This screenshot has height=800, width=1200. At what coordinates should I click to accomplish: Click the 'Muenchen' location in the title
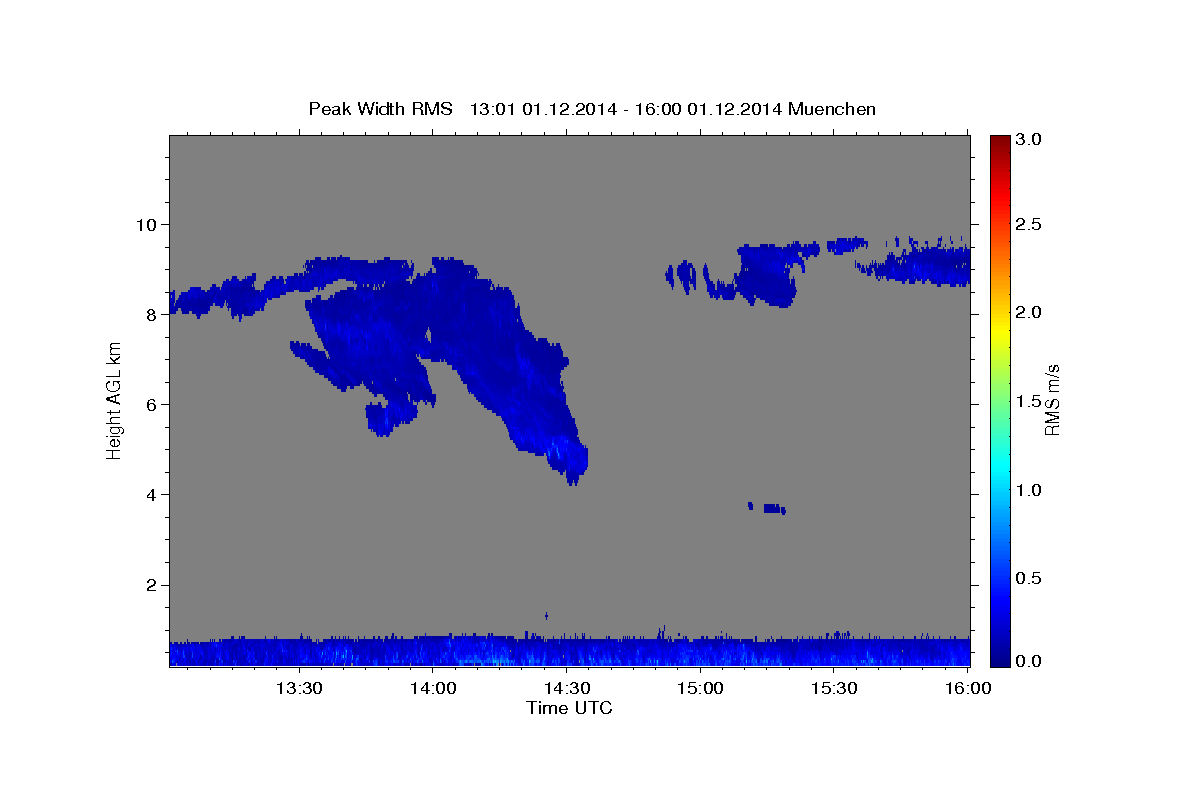(x=832, y=109)
